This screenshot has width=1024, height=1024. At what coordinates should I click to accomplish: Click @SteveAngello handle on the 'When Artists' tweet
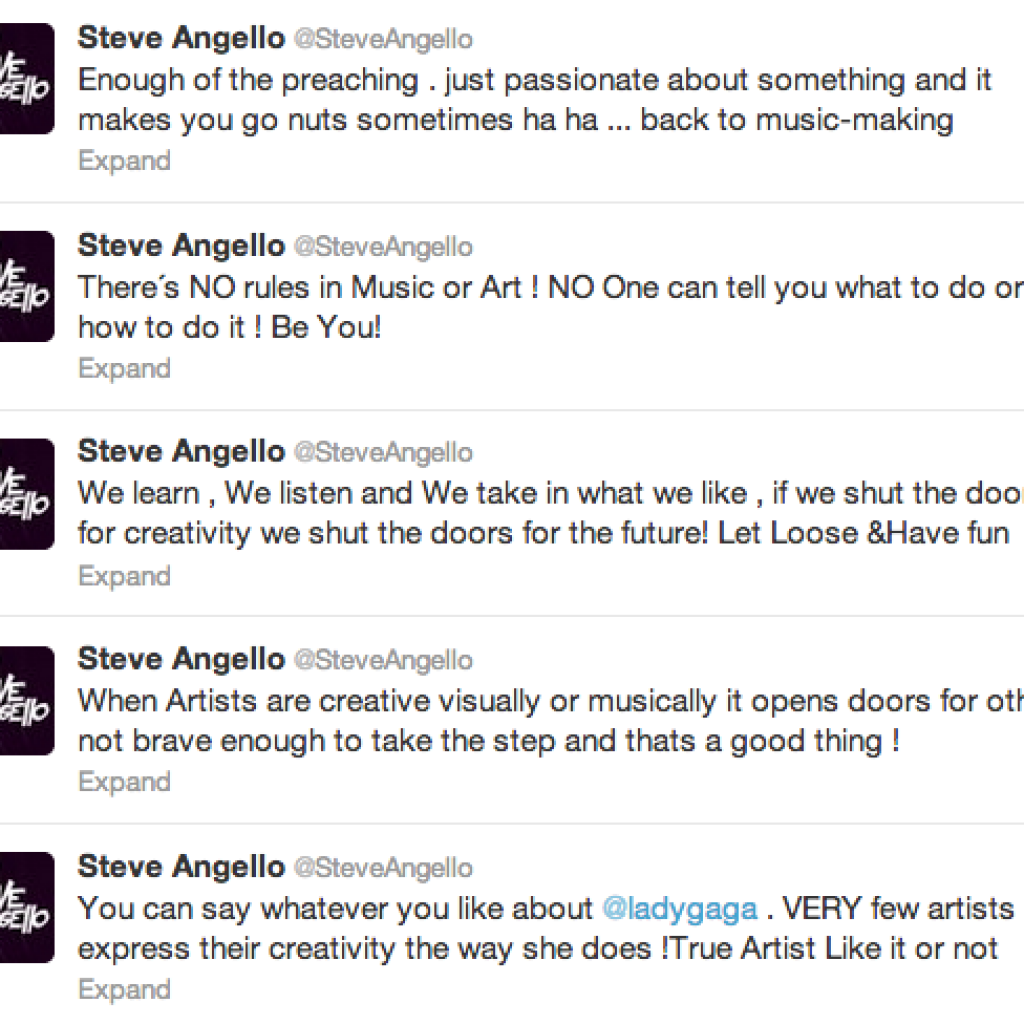tap(382, 660)
